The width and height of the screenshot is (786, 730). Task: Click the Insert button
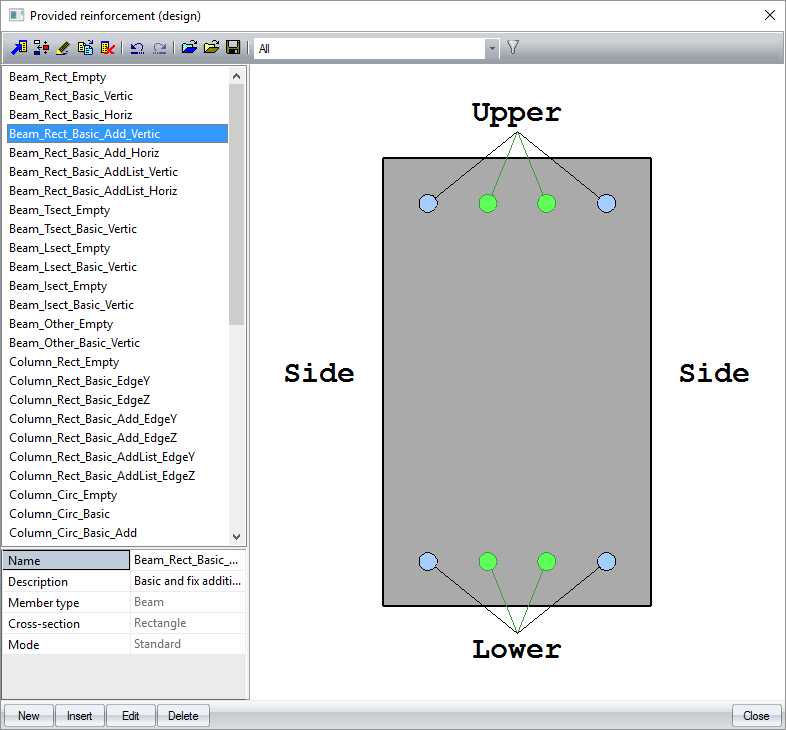[x=80, y=715]
